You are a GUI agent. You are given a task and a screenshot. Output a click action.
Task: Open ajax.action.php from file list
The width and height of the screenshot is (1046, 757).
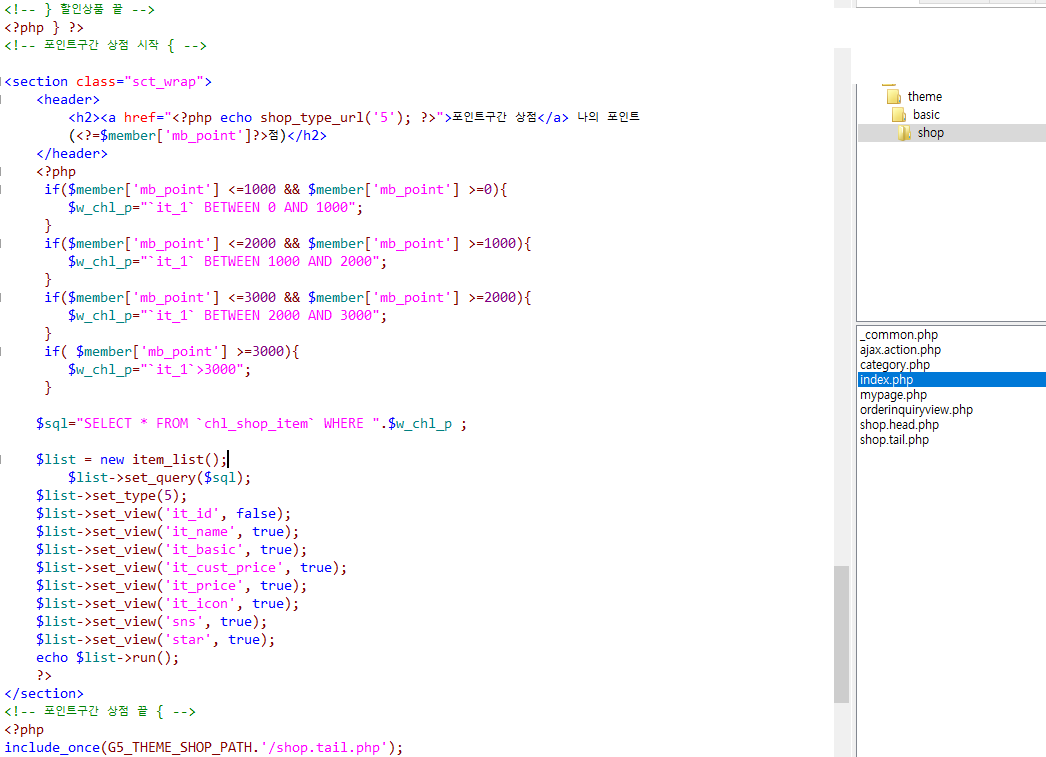[x=900, y=350]
